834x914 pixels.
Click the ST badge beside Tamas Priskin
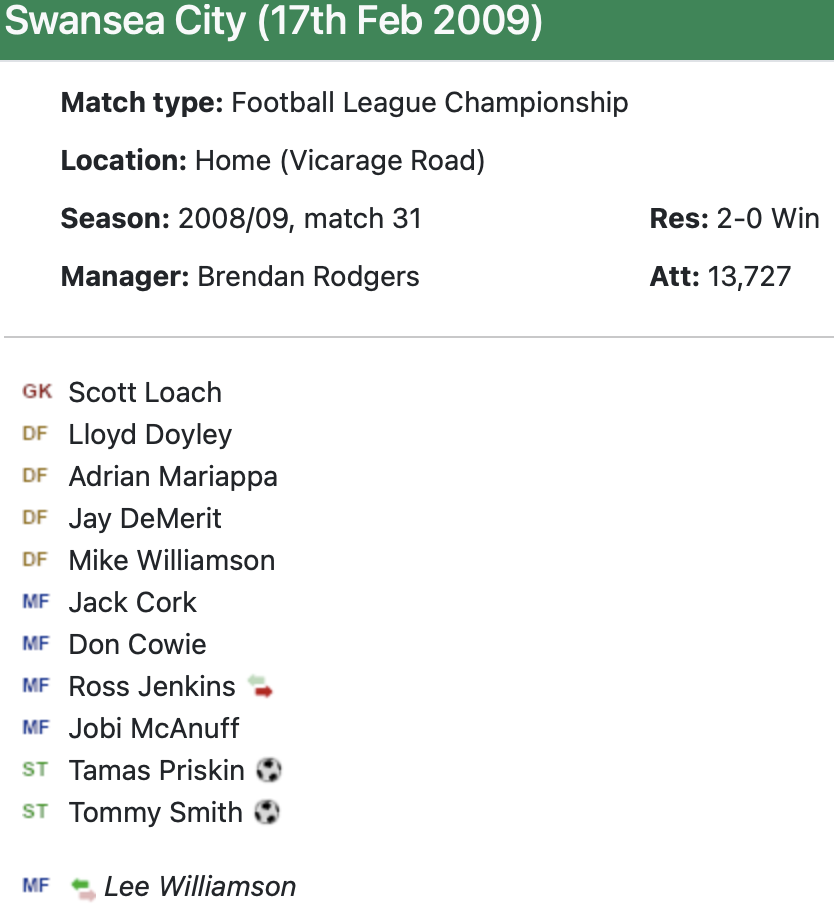35,770
